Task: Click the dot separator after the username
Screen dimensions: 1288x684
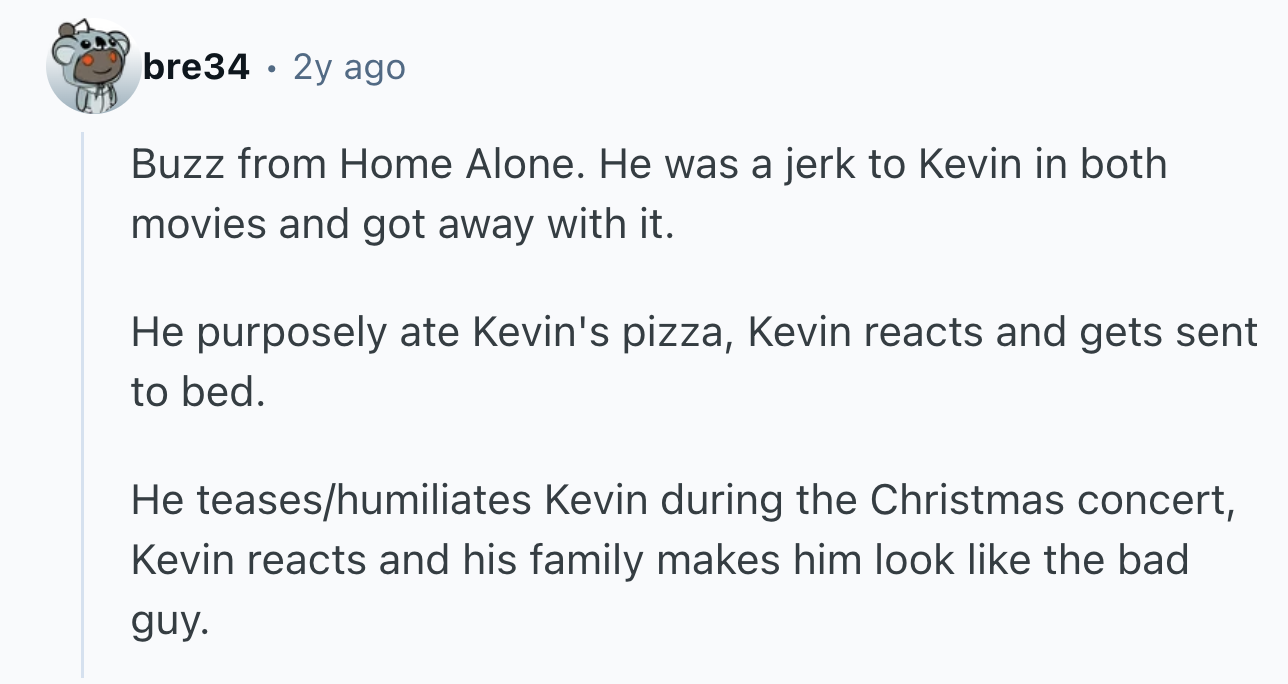Action: click(271, 68)
